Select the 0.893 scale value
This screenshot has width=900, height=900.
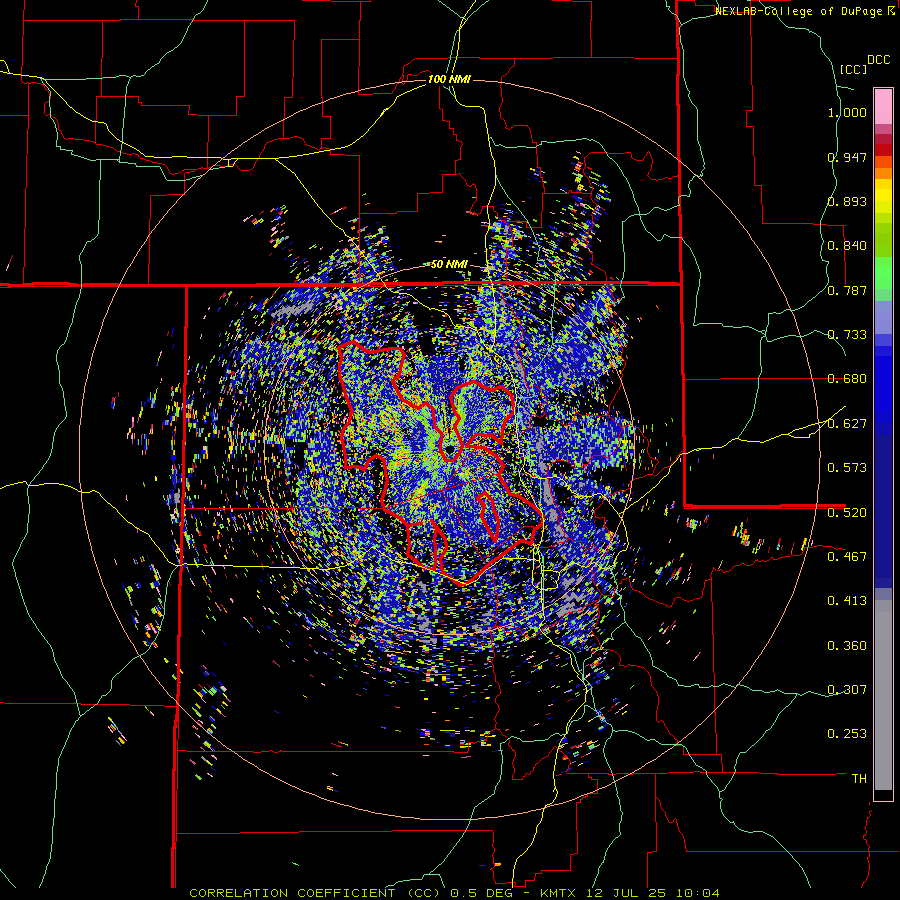(x=847, y=201)
